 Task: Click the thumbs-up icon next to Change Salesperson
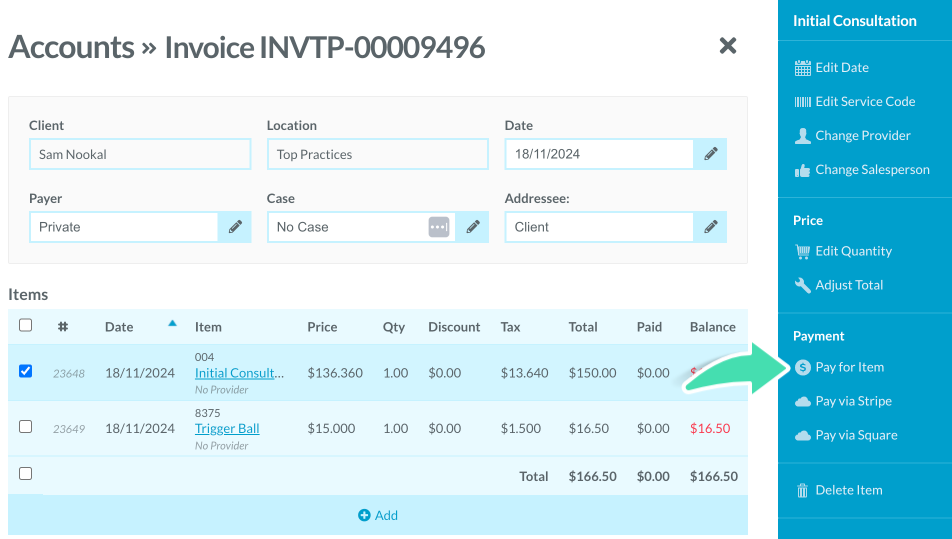point(803,171)
